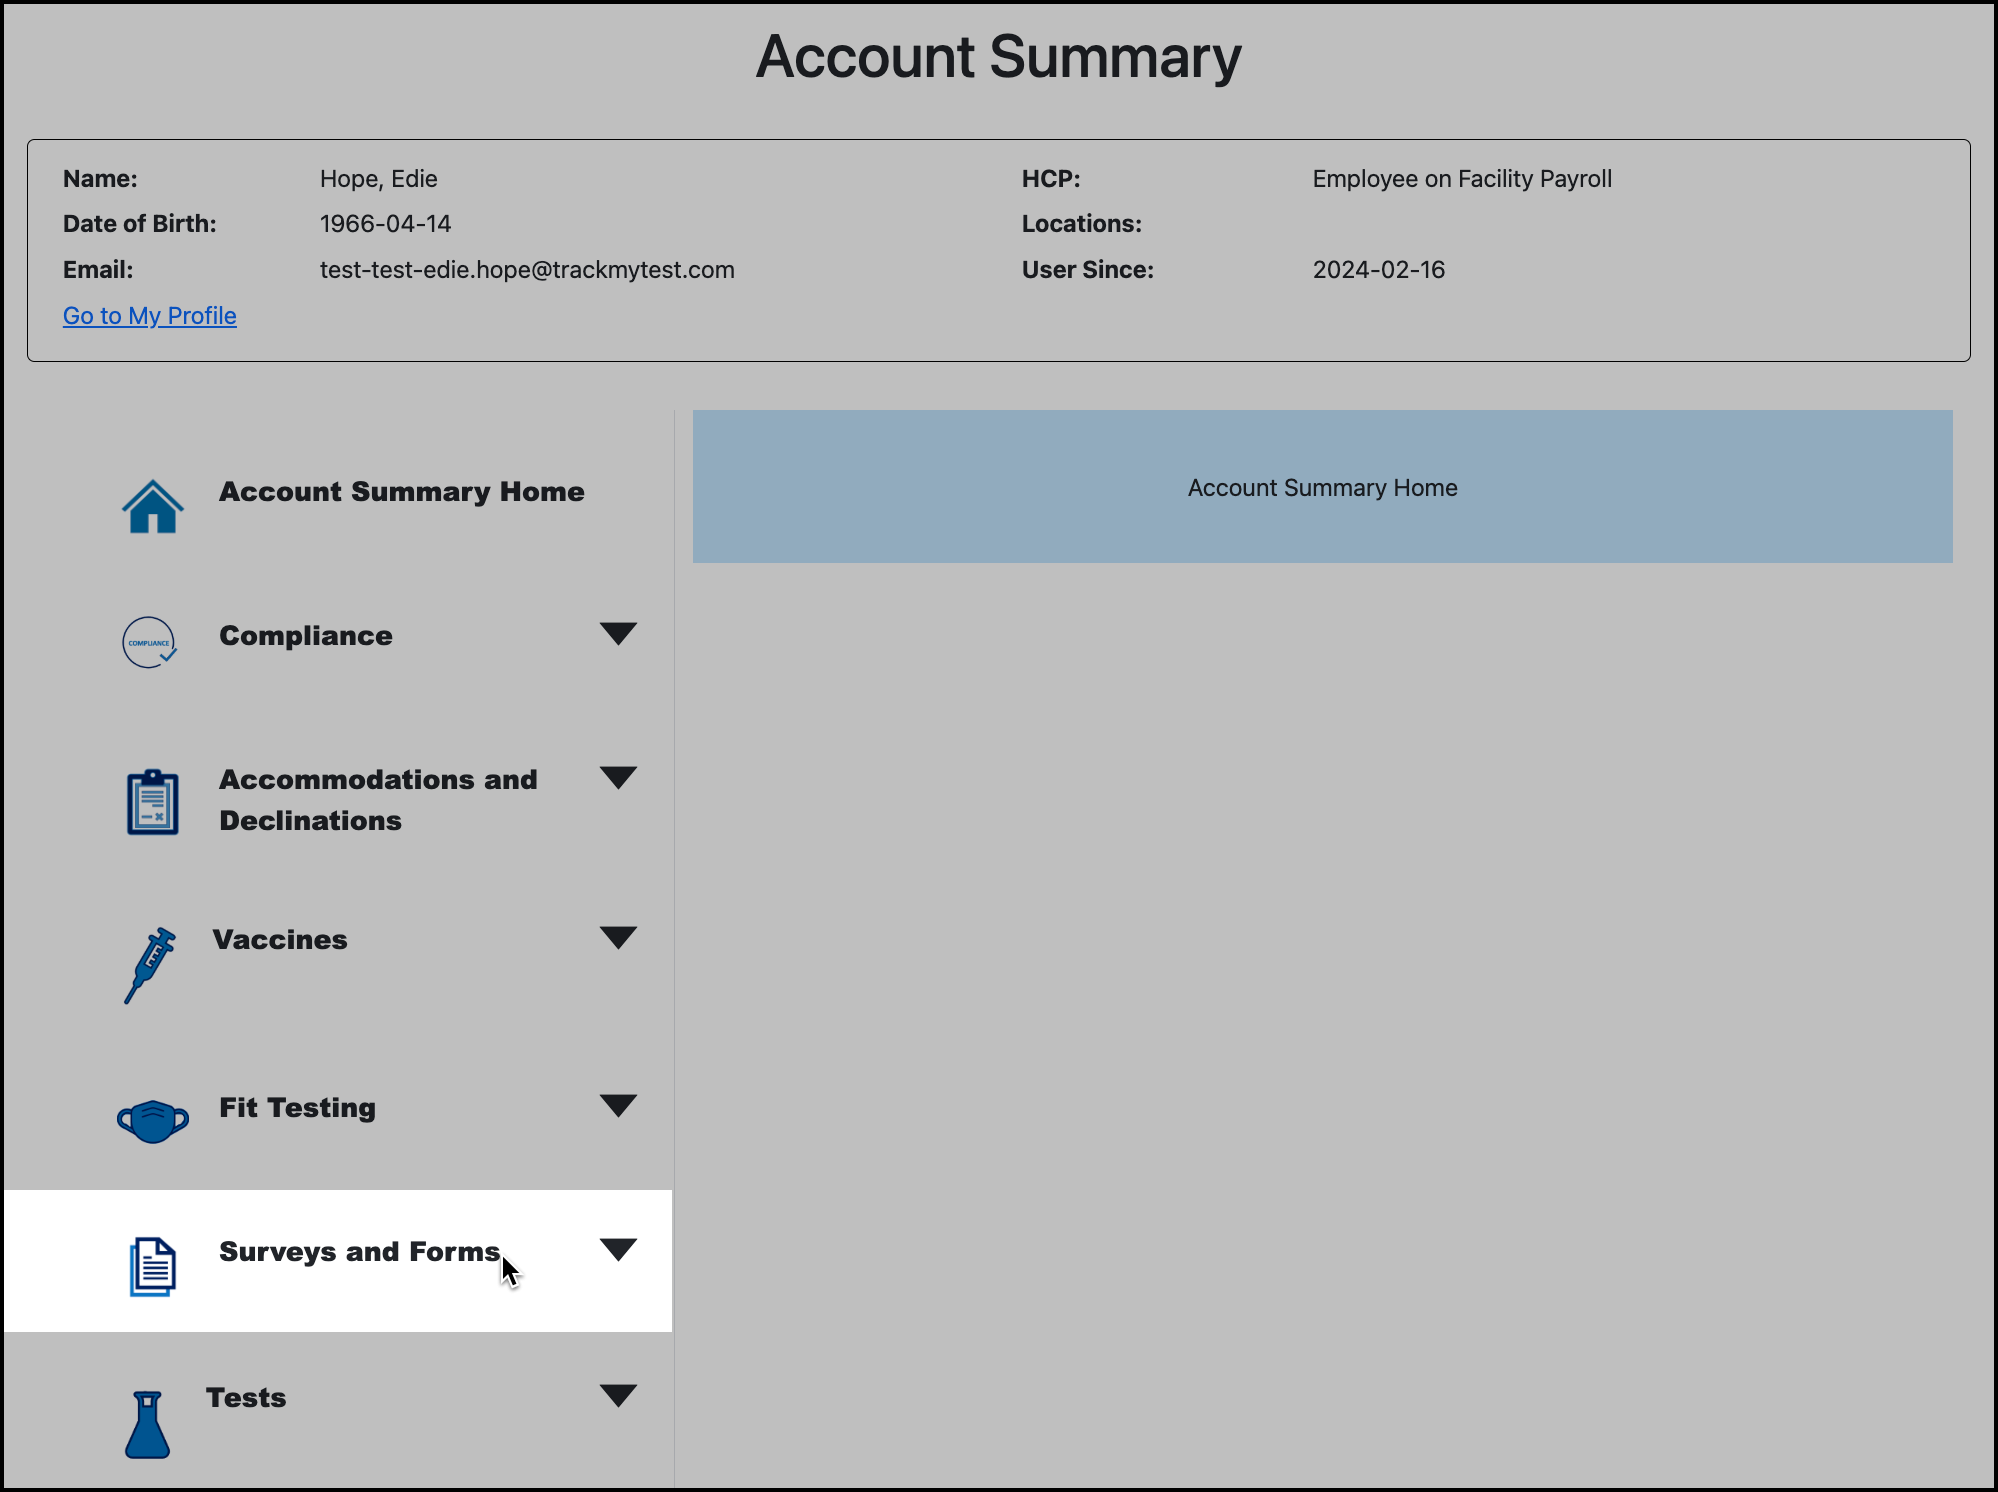
Task: Select the Surveys and Forms documents icon
Action: pyautogui.click(x=151, y=1265)
